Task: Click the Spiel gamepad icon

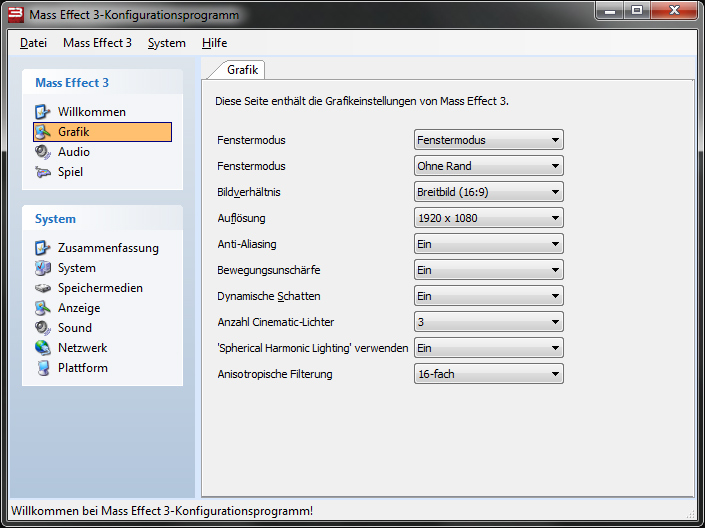Action: pyautogui.click(x=43, y=172)
